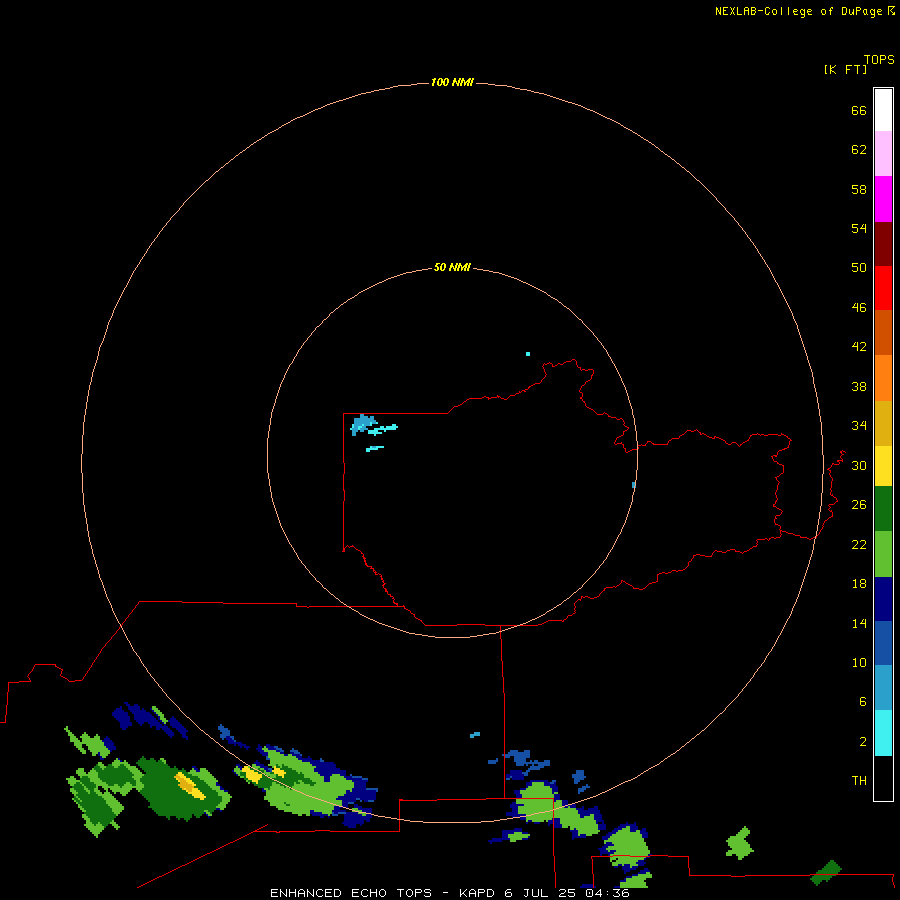Click the 2 legend value
This screenshot has height=900, width=900.
[863, 741]
